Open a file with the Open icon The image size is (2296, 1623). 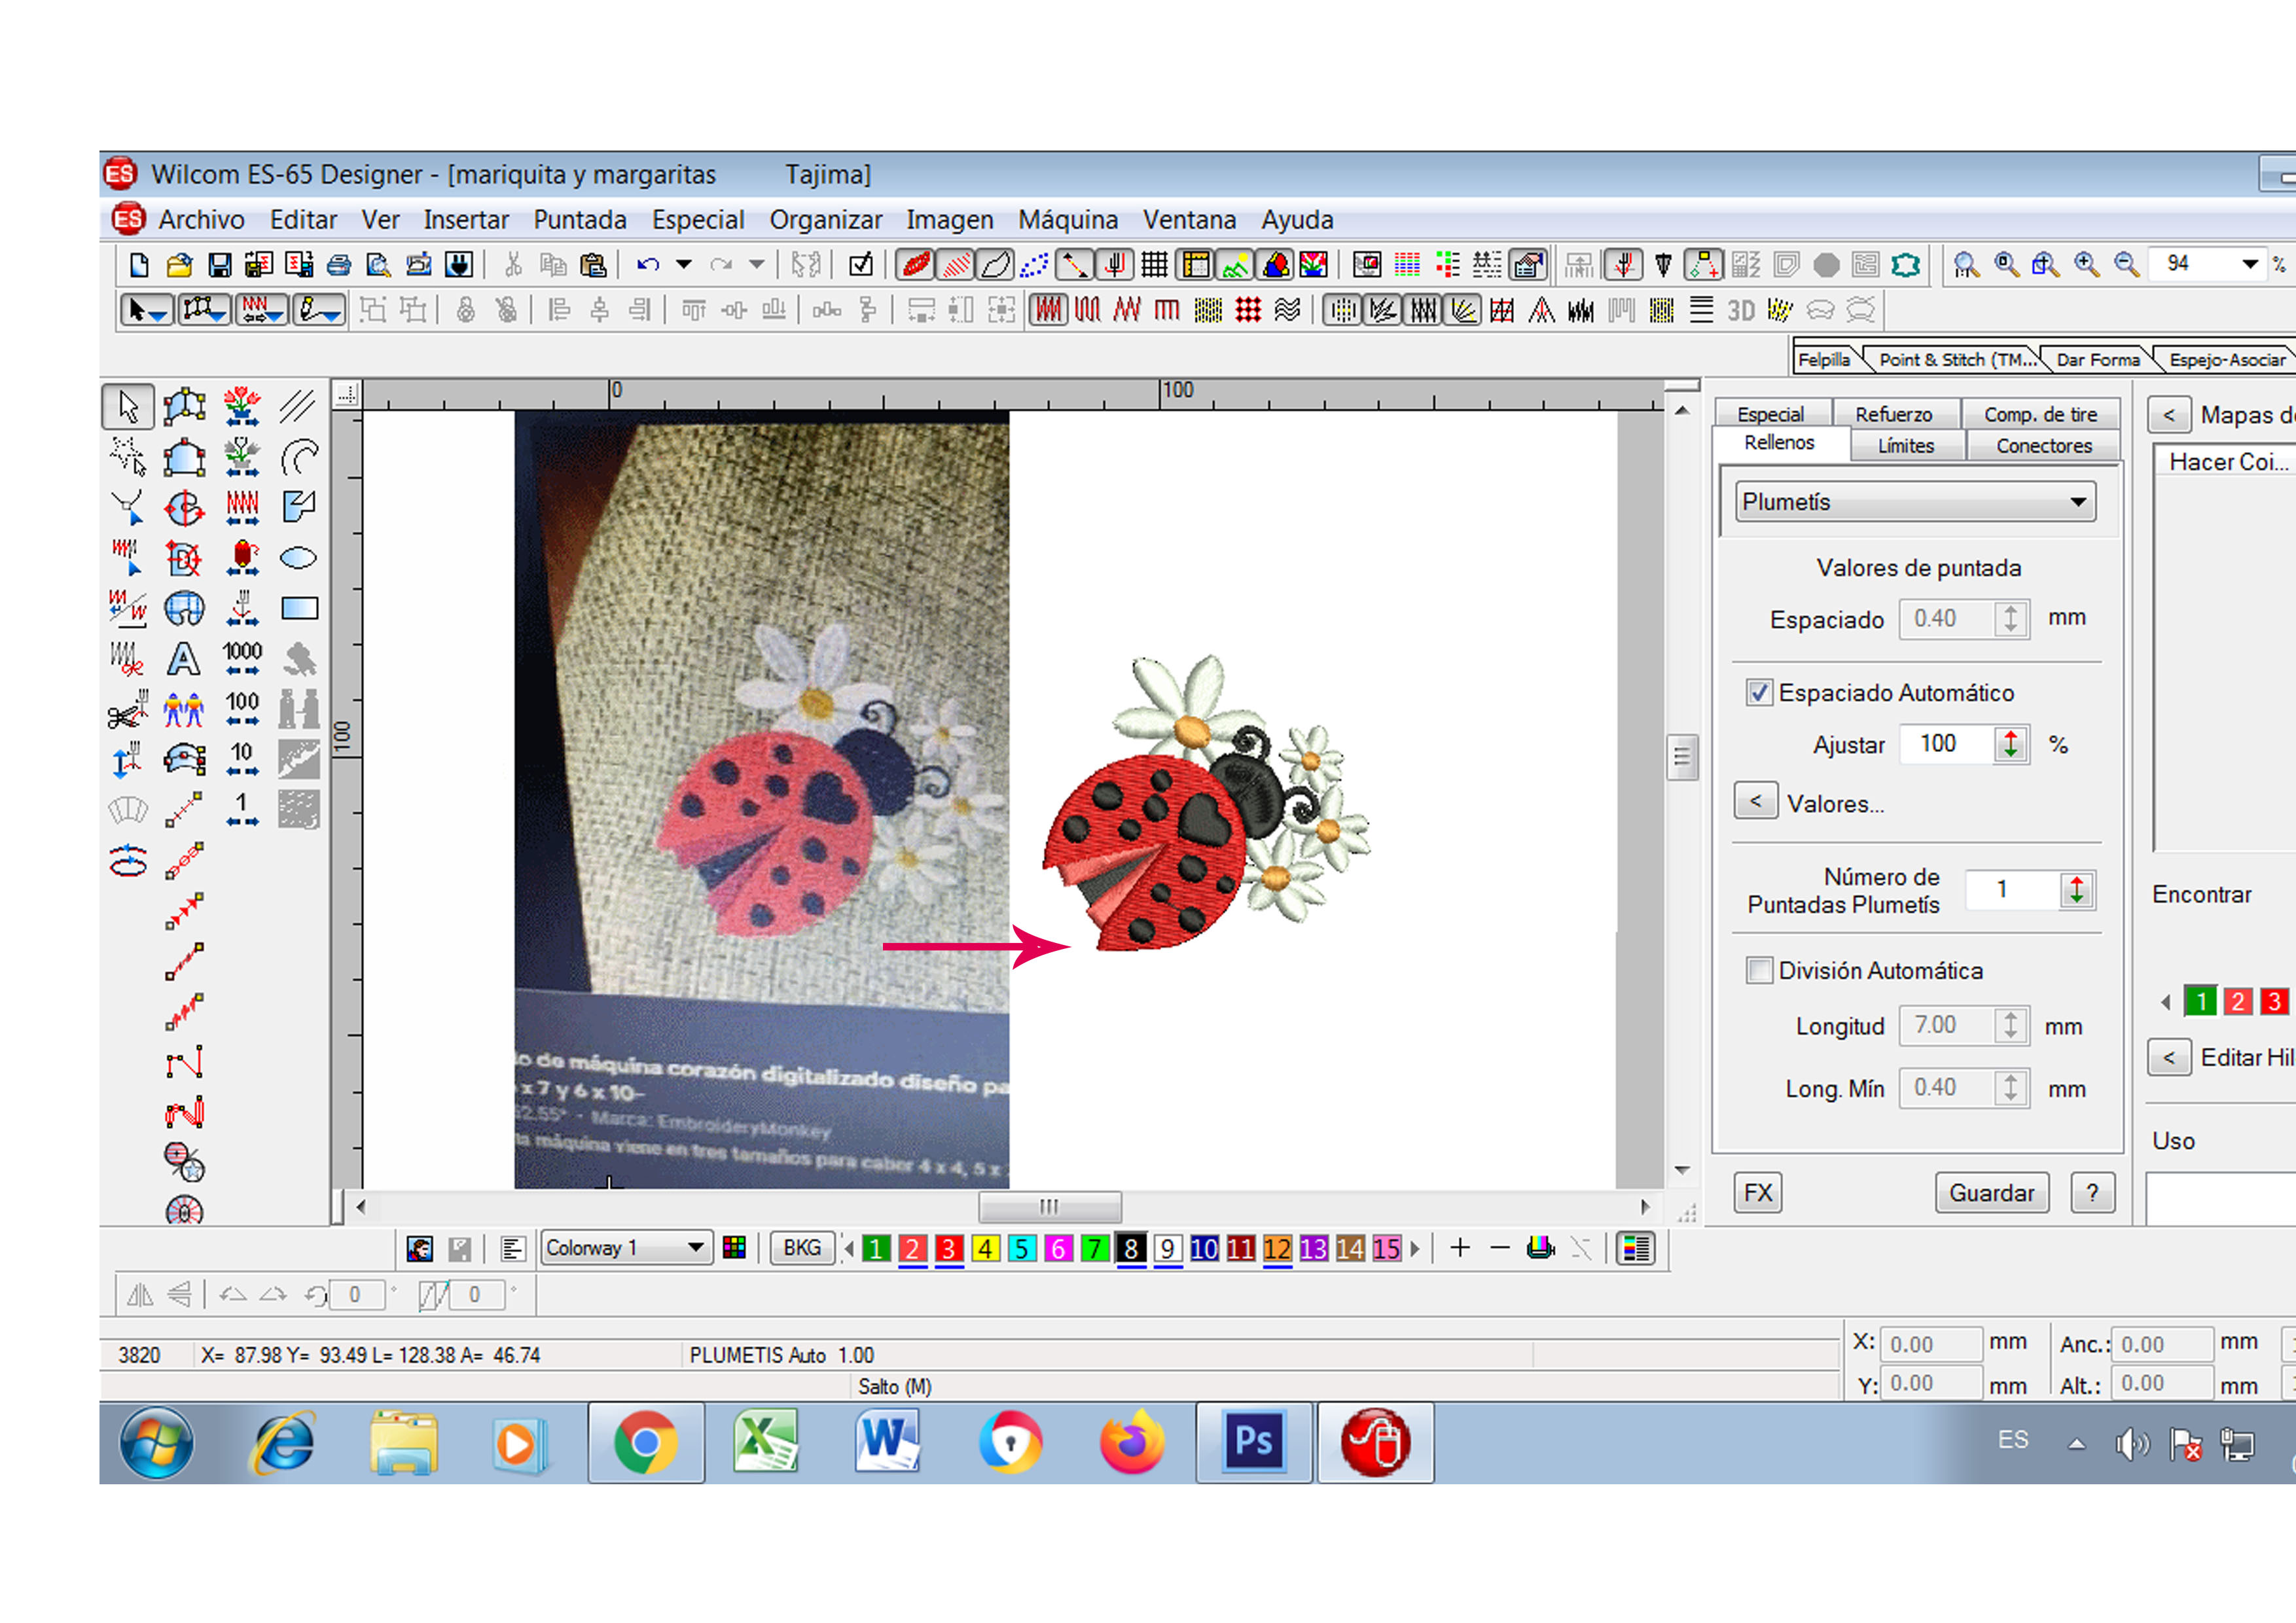click(179, 265)
